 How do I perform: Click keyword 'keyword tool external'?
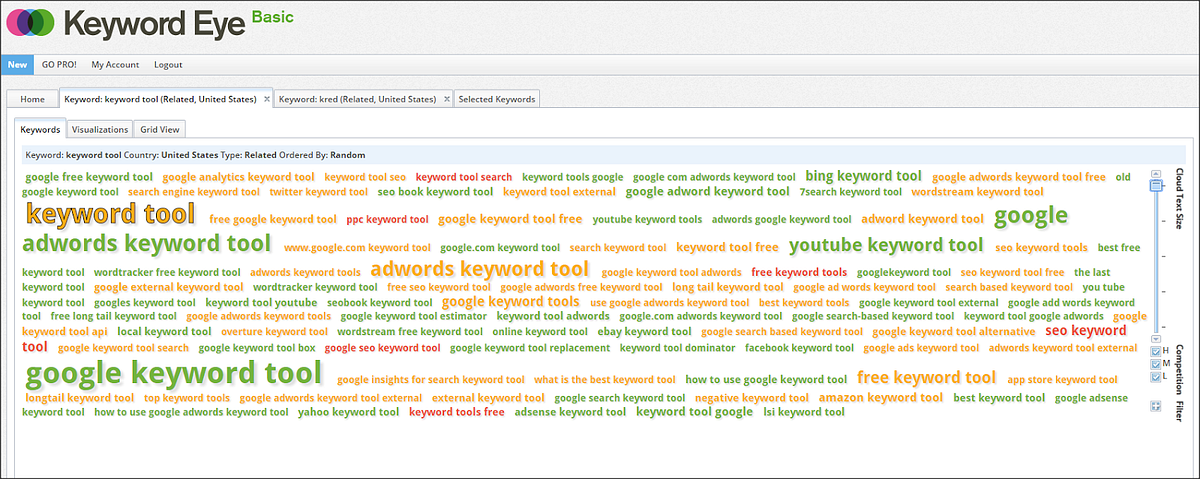coord(559,192)
